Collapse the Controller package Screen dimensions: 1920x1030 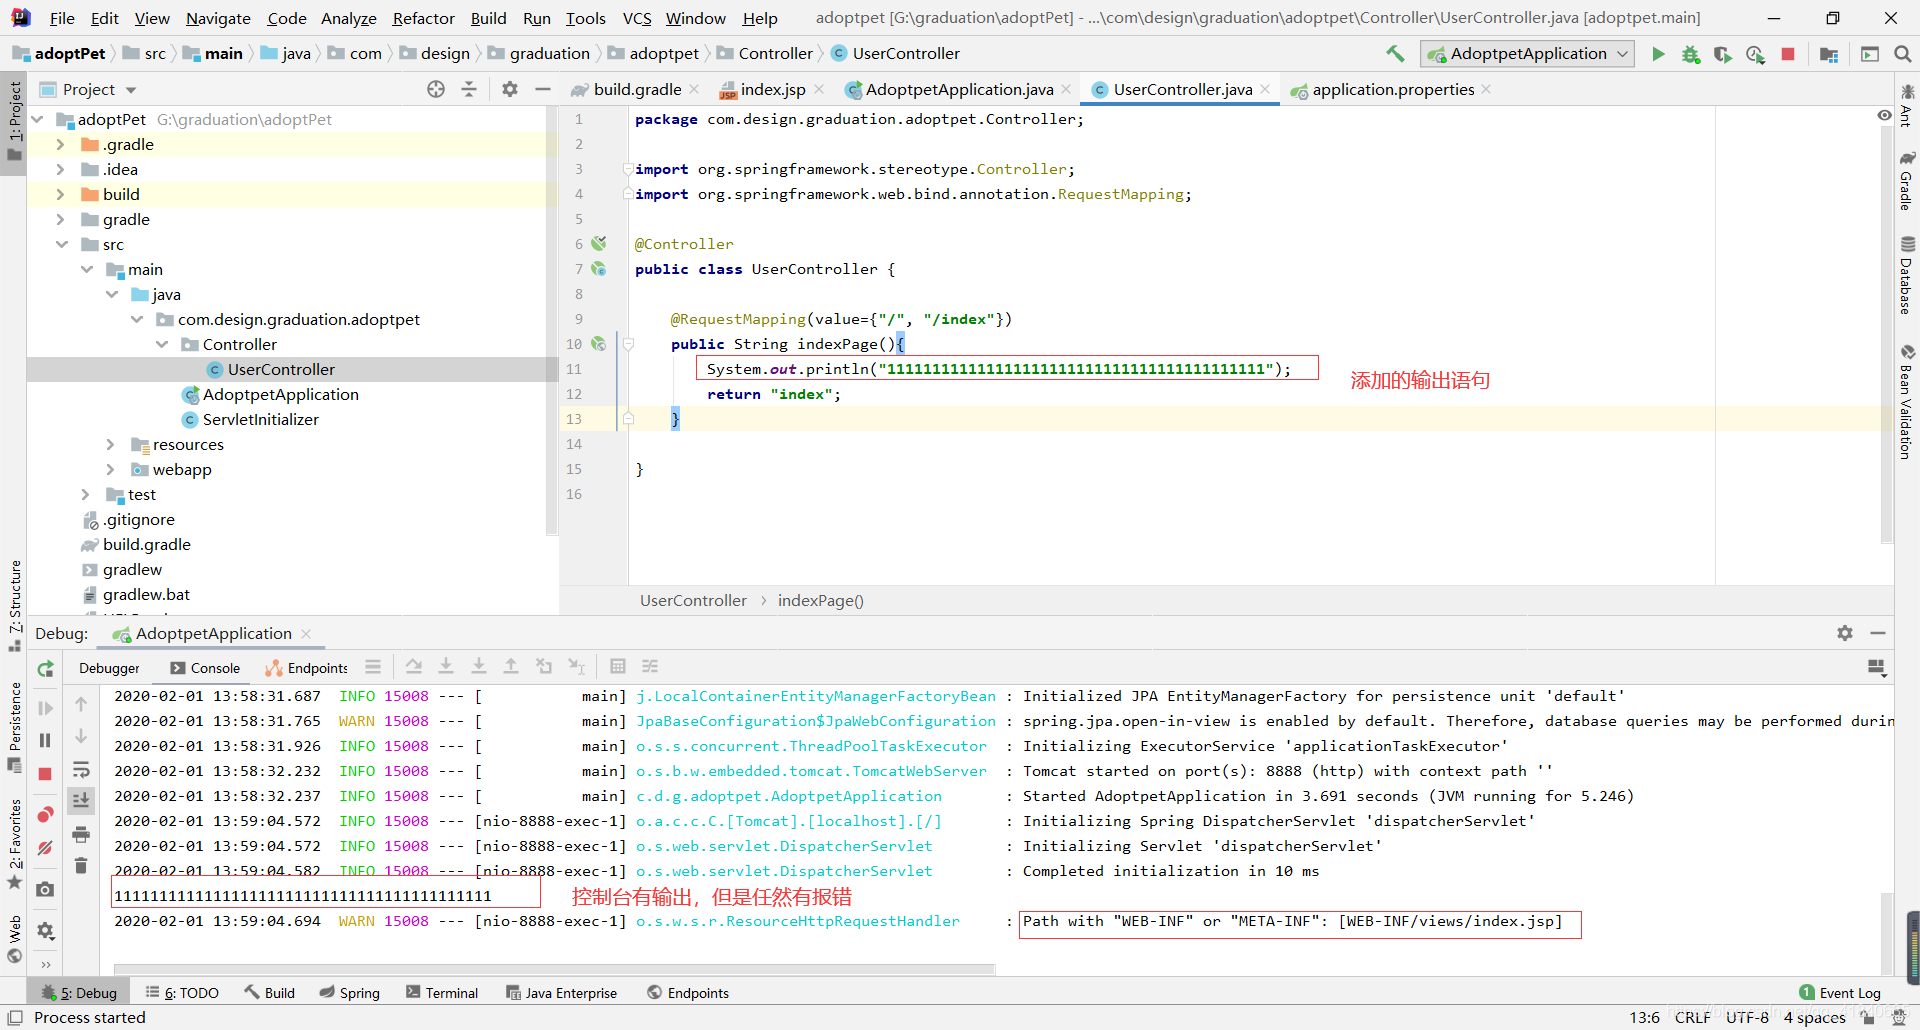(x=162, y=344)
